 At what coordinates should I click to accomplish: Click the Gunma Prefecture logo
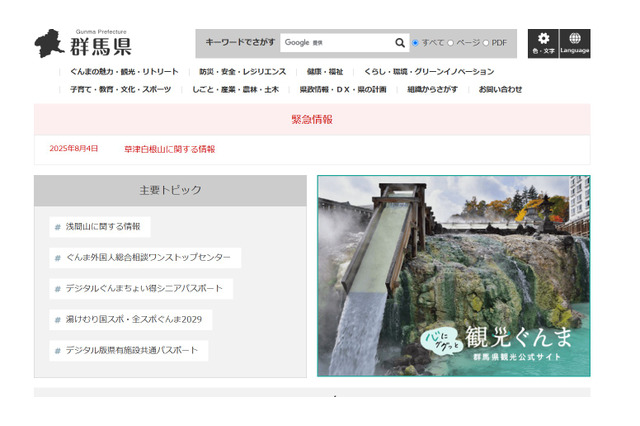83,44
